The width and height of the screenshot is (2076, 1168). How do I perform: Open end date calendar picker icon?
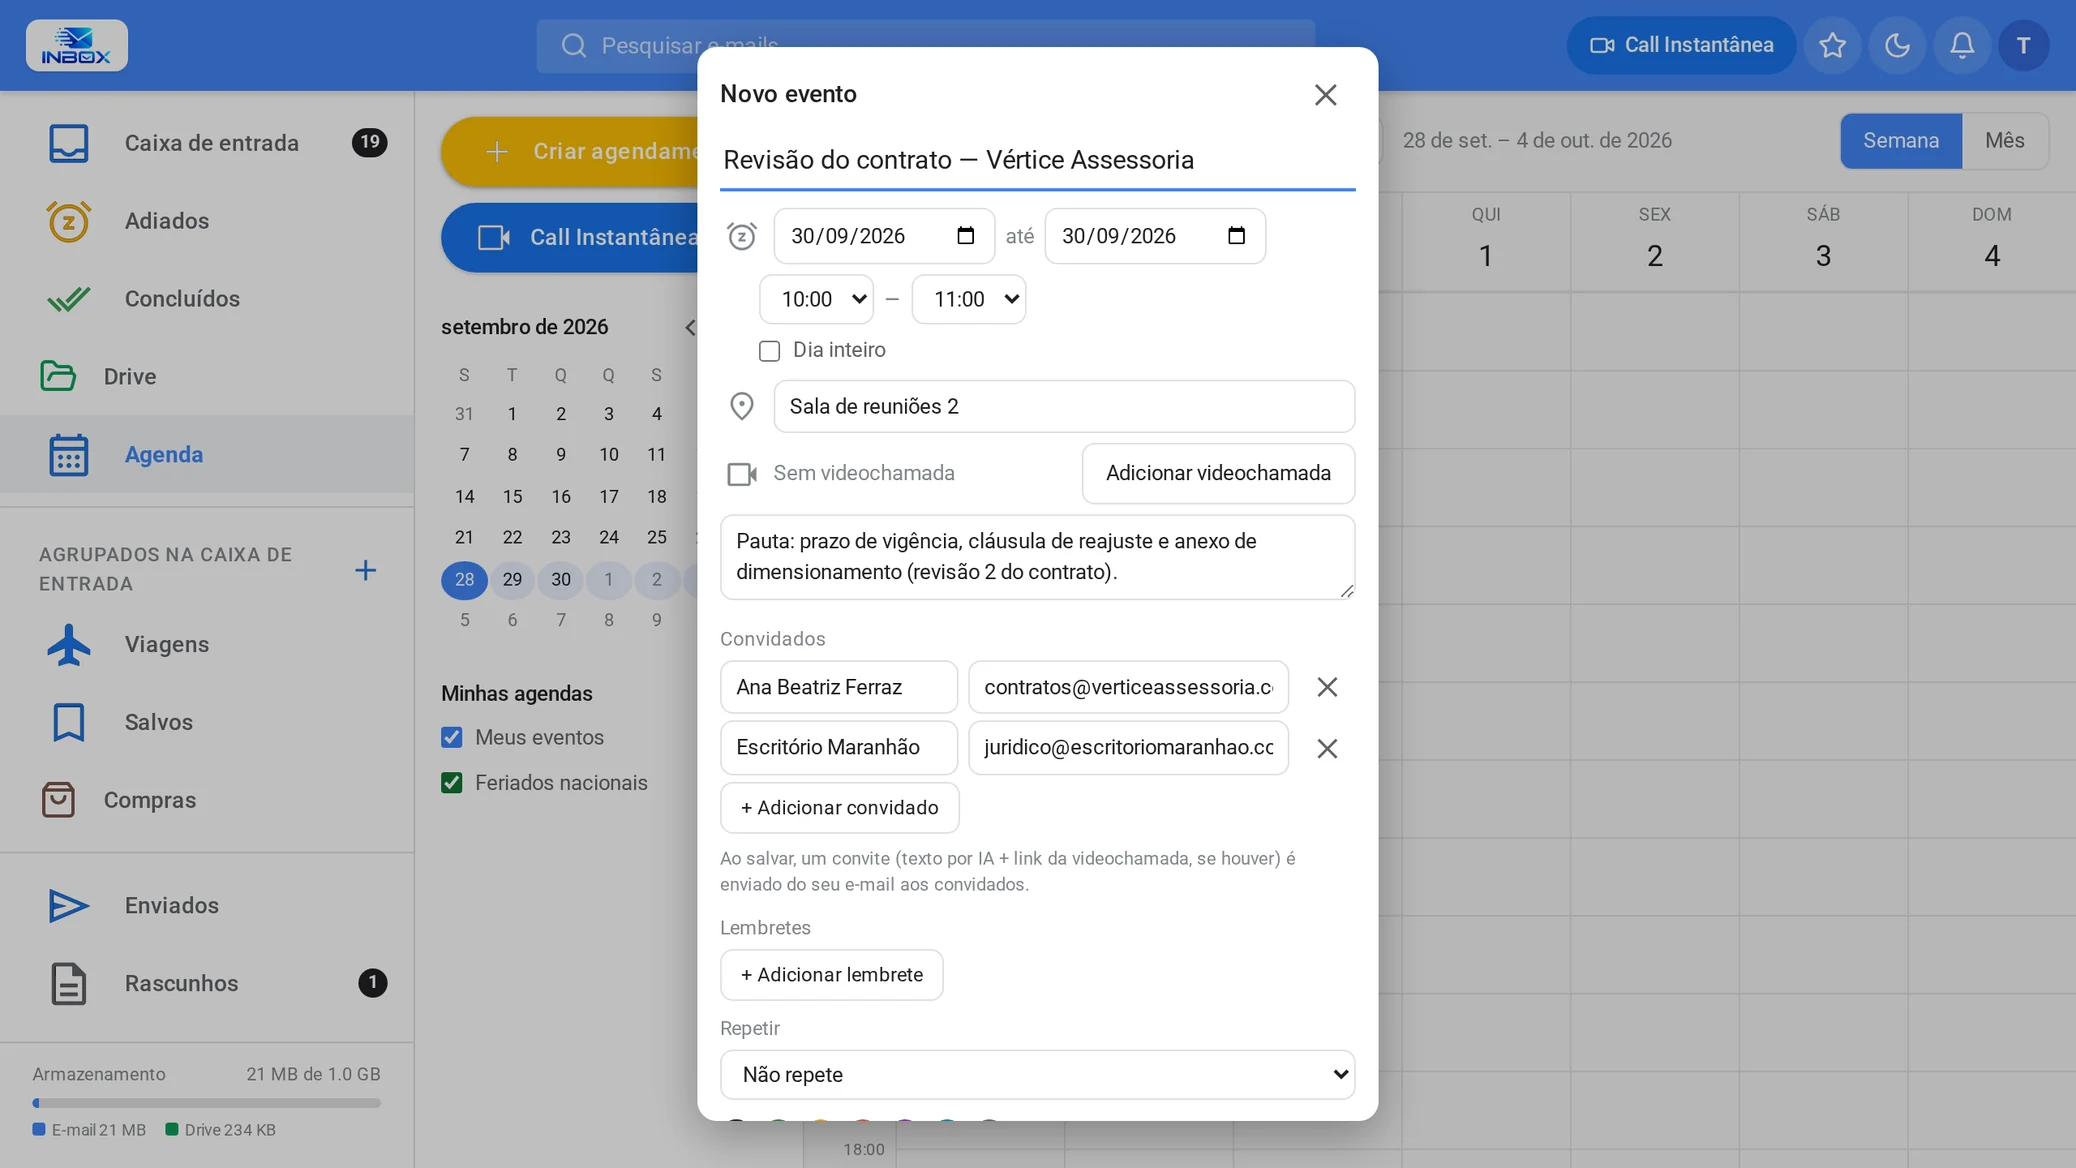[1236, 236]
